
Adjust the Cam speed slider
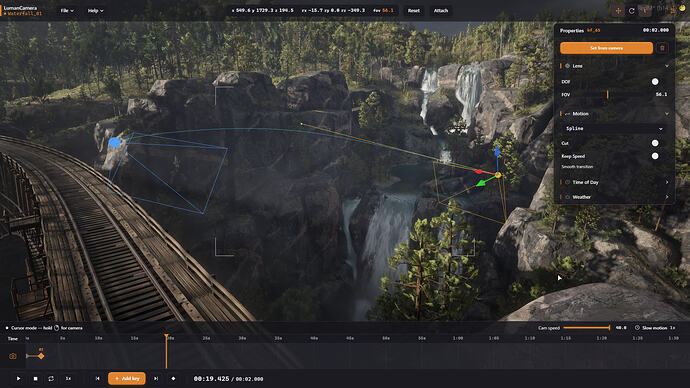pyautogui.click(x=587, y=328)
